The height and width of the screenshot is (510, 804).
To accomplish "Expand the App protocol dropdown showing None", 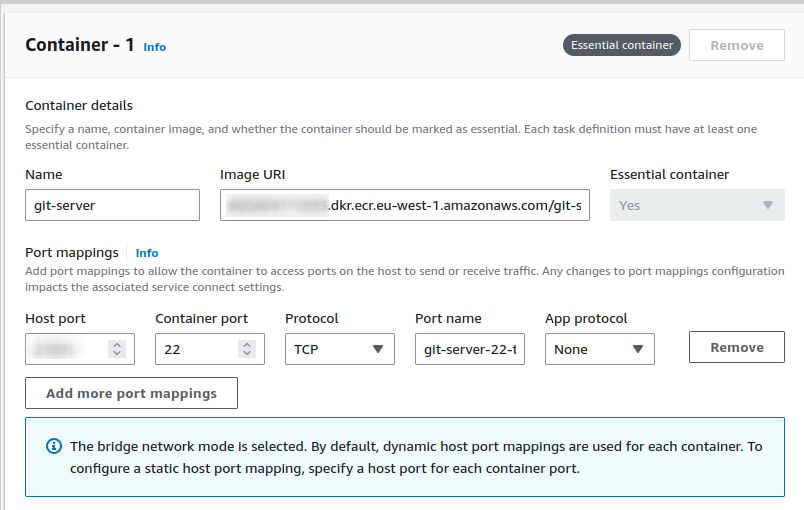I will click(599, 349).
